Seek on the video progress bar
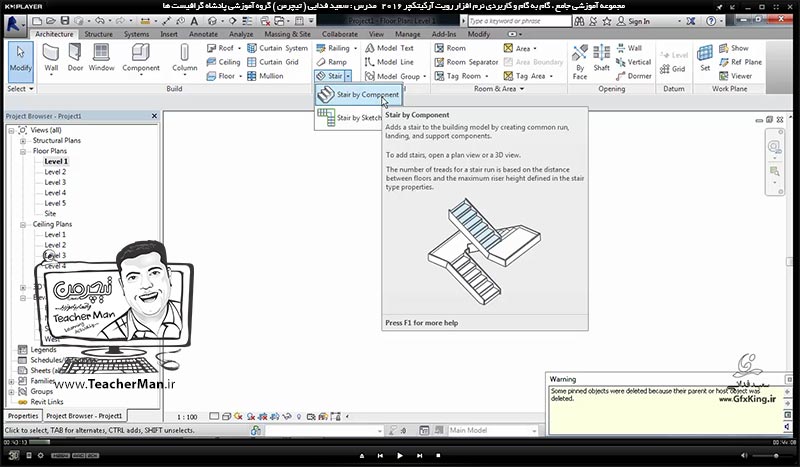This screenshot has height=467, width=800. (400, 443)
